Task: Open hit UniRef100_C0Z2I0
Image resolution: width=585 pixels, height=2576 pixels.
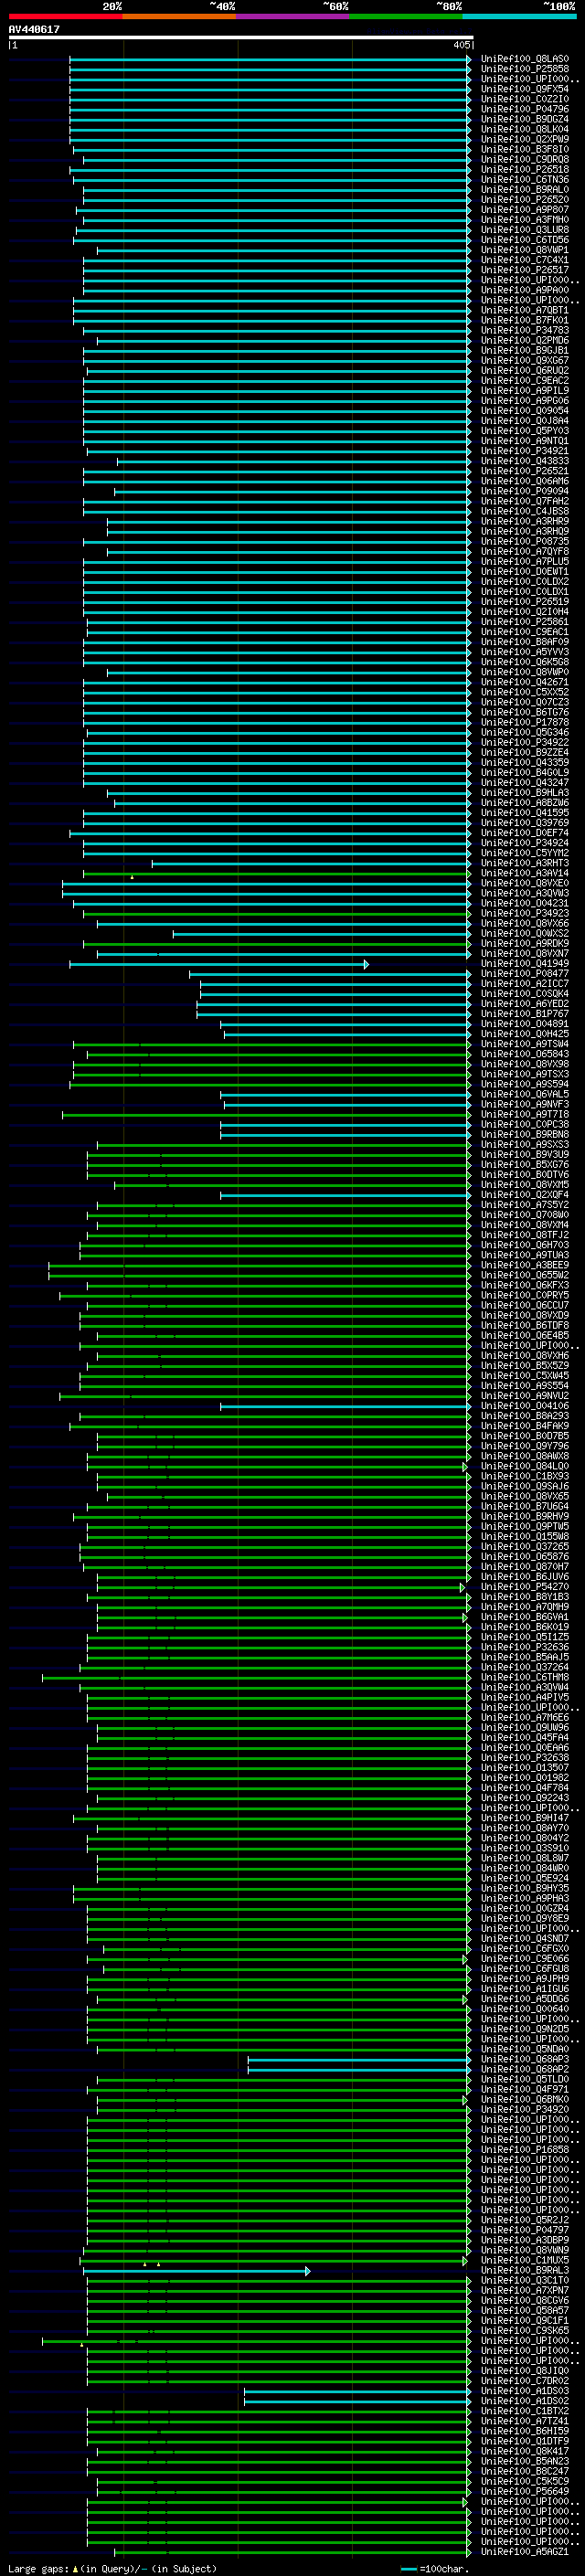Action: point(525,99)
